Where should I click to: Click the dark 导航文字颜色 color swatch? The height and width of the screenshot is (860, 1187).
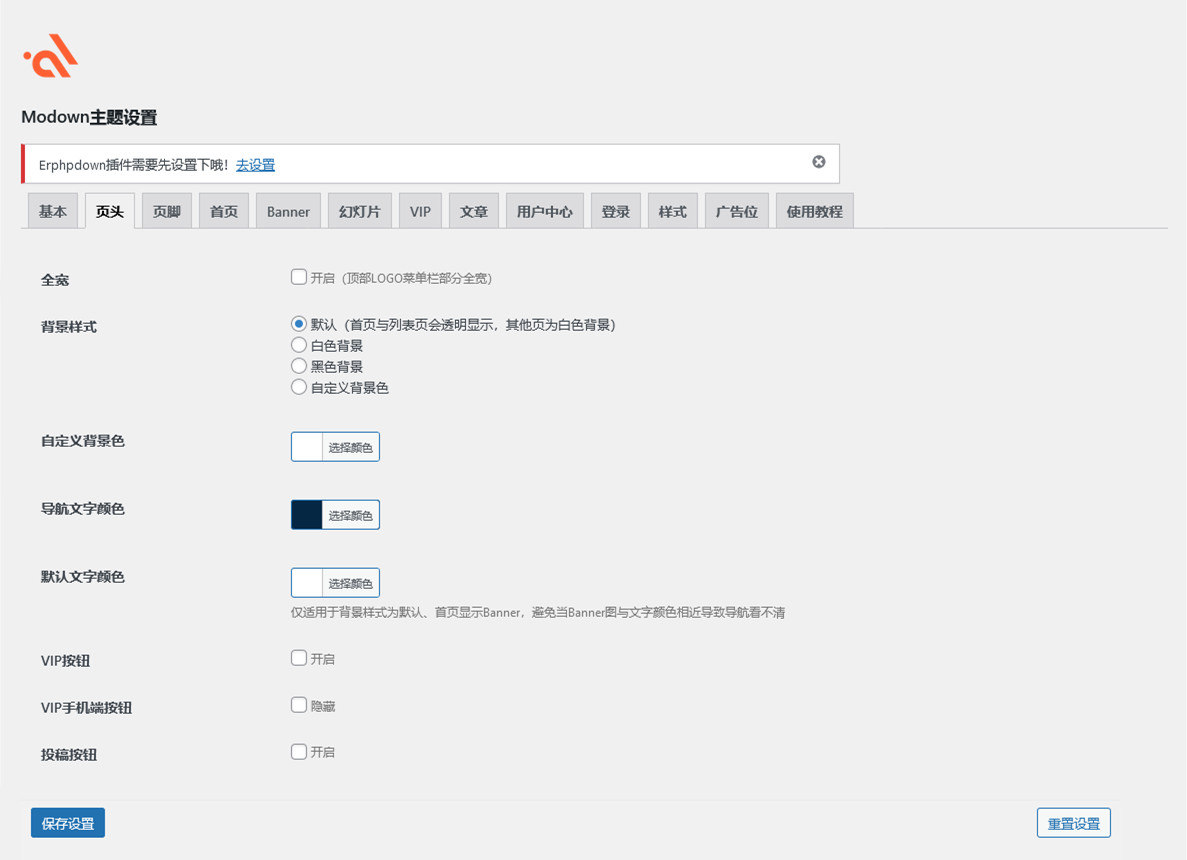click(307, 515)
